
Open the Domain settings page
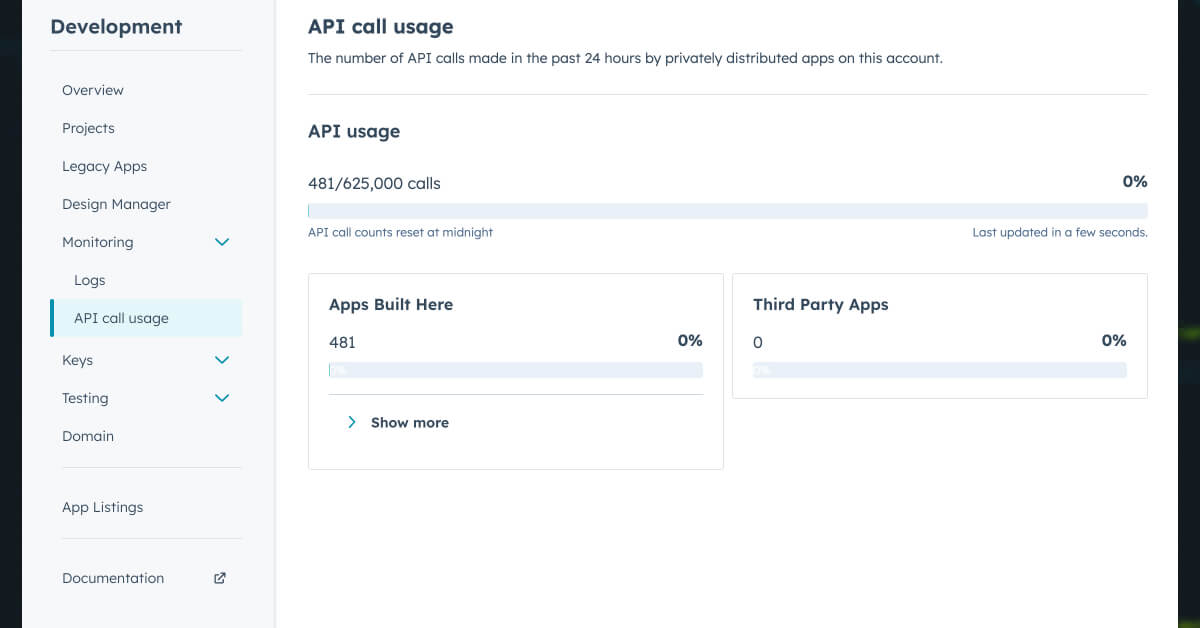[88, 436]
